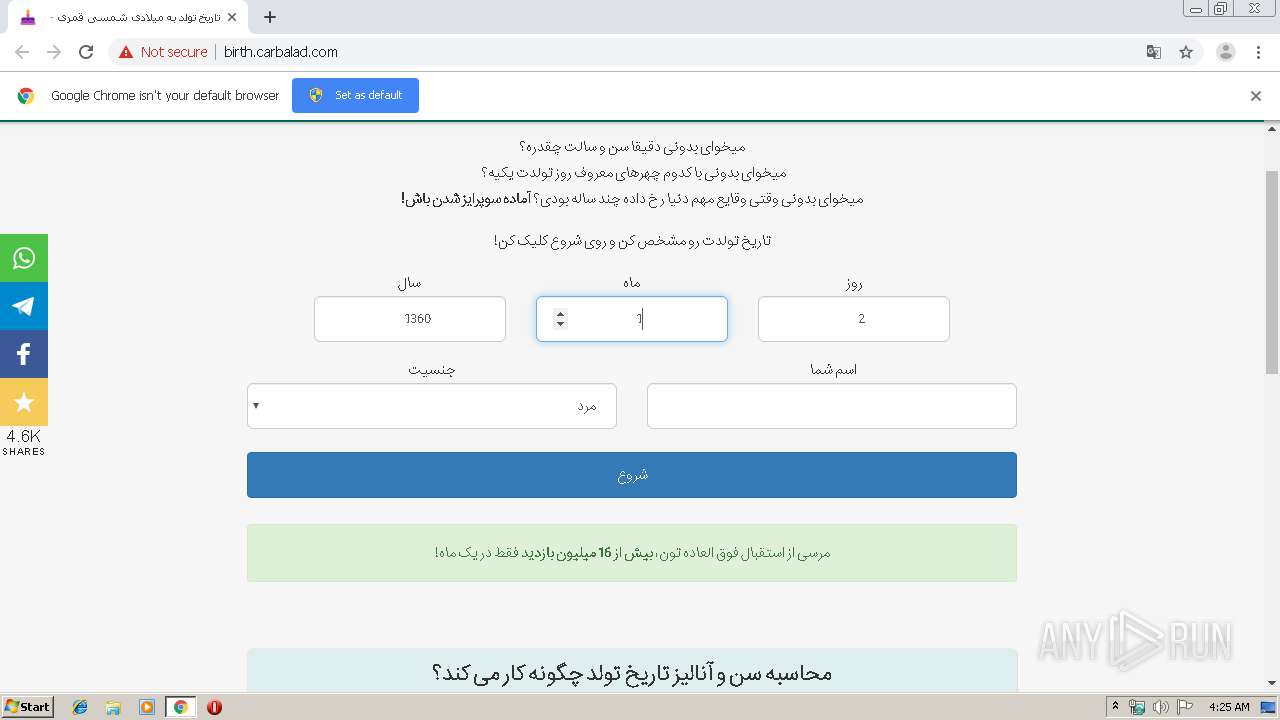Viewport: 1280px width, 720px height.
Task: Click the network tray icon
Action: pyautogui.click(x=1137, y=707)
